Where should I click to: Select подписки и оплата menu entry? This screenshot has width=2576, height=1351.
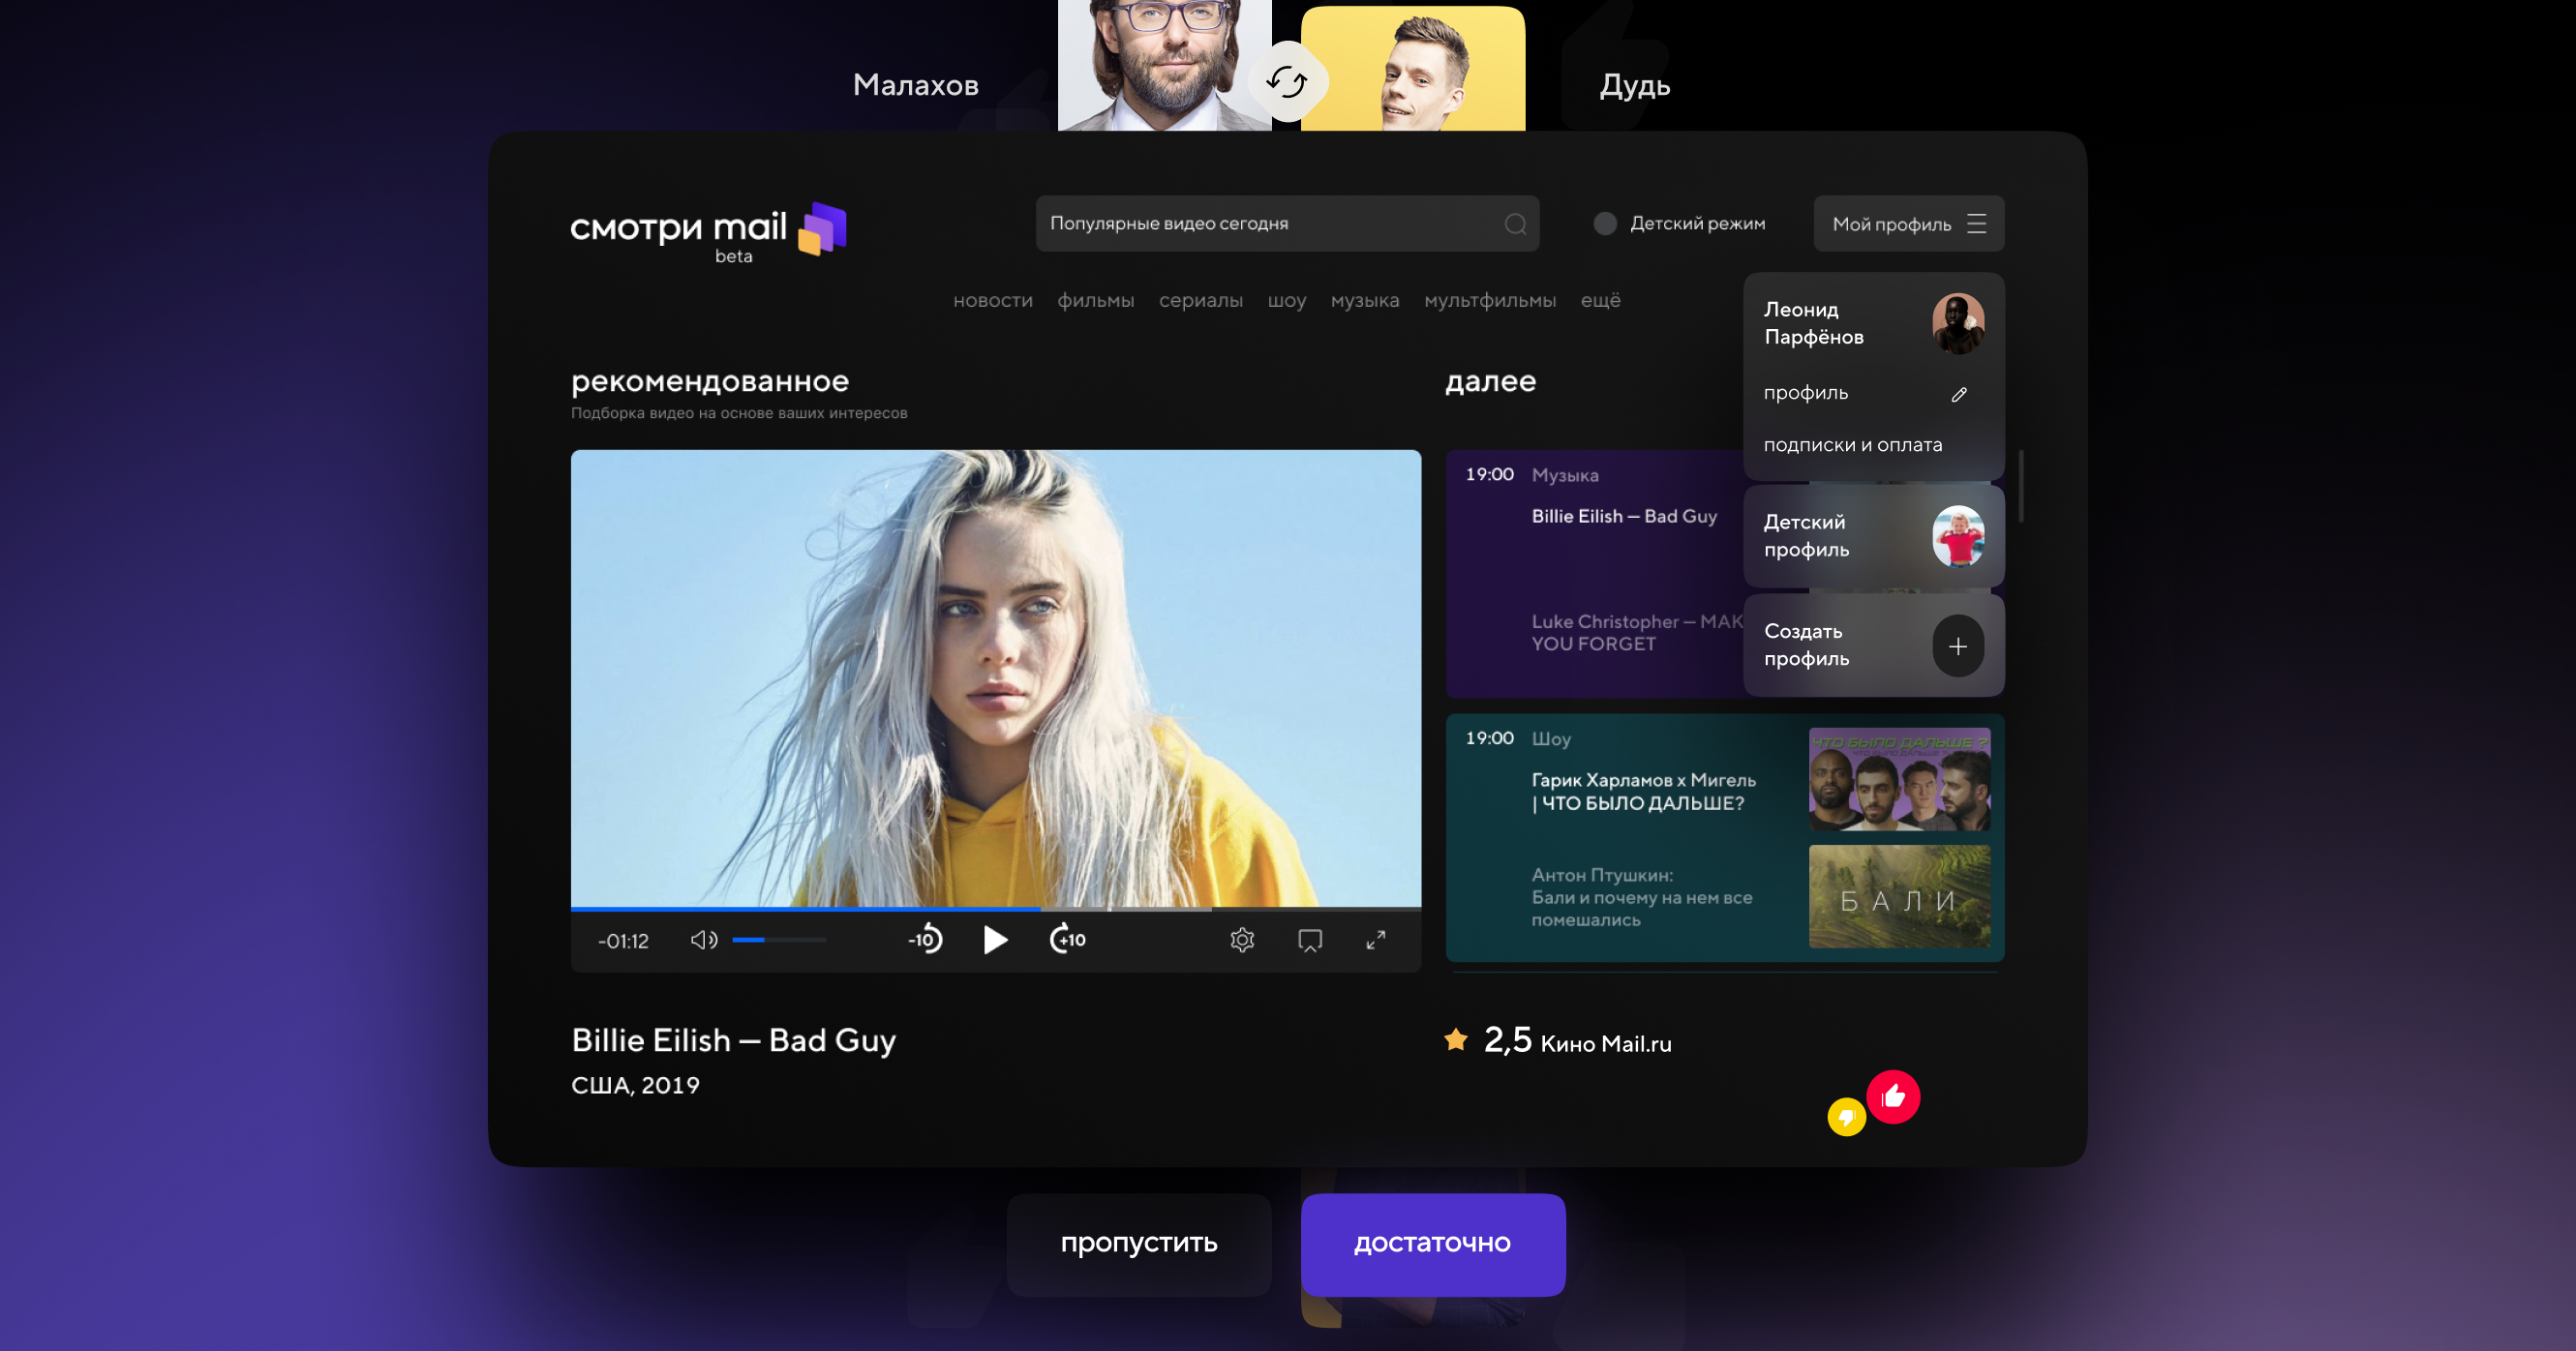1852,445
